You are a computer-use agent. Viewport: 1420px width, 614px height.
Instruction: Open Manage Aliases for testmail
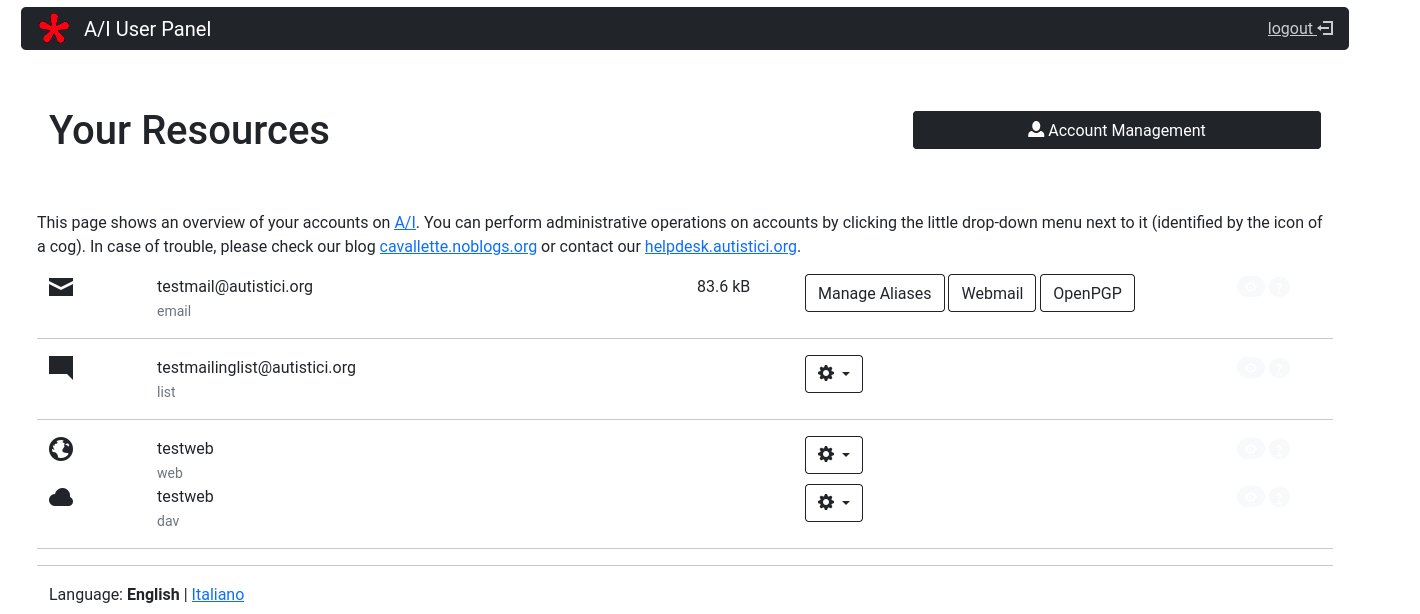(x=874, y=293)
